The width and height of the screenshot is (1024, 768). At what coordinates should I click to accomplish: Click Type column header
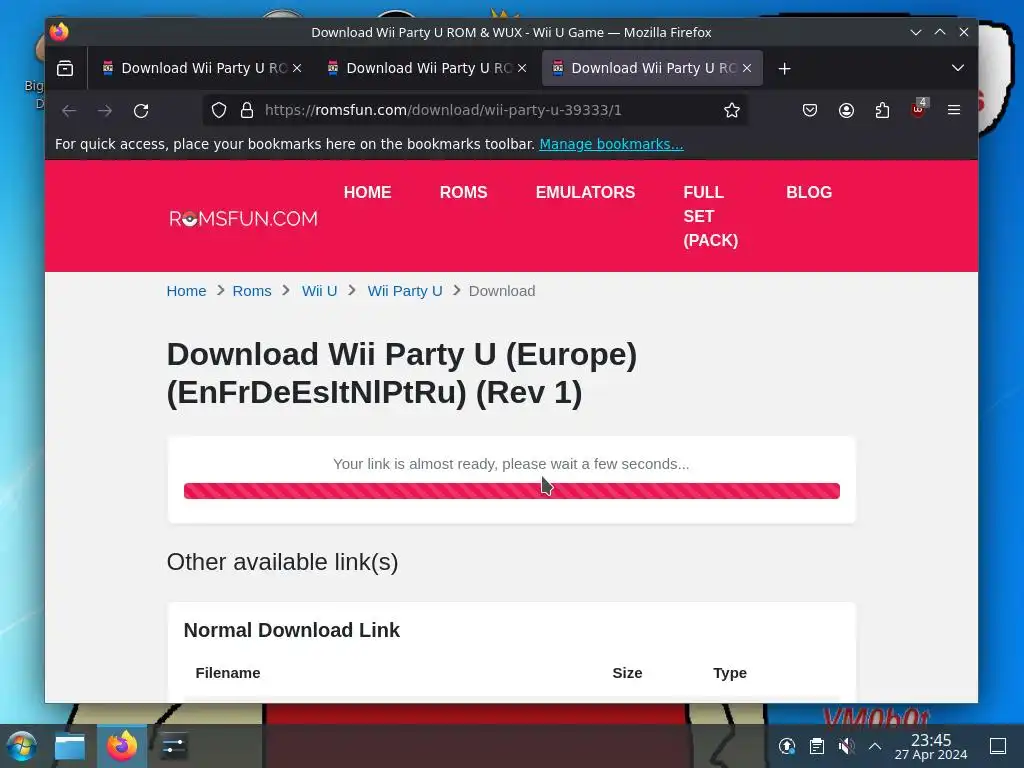pyautogui.click(x=729, y=673)
